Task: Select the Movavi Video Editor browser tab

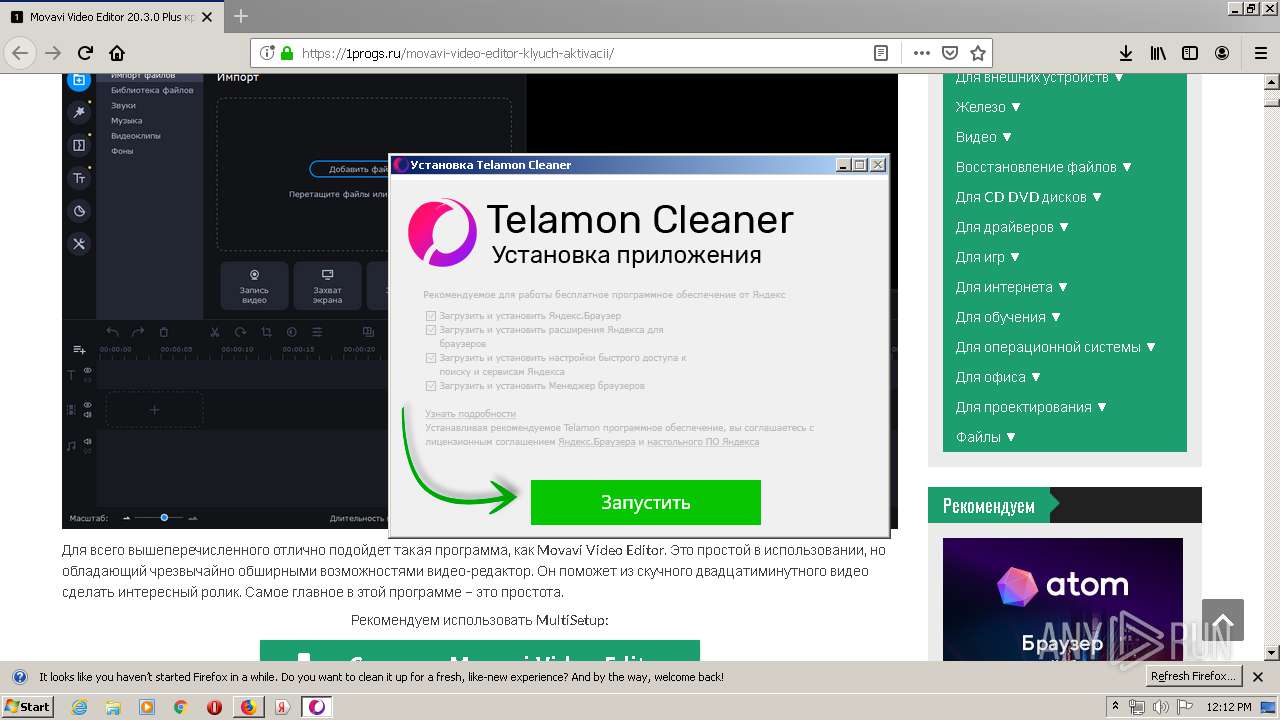Action: 113,17
